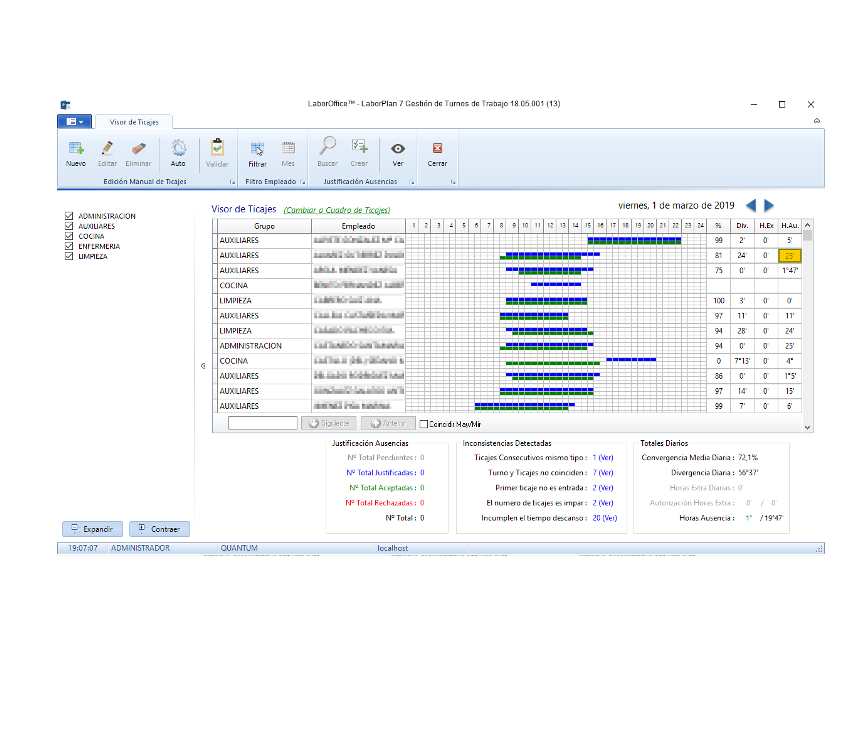Open Ver link for Primer ticaje no es entrada

pos(603,488)
